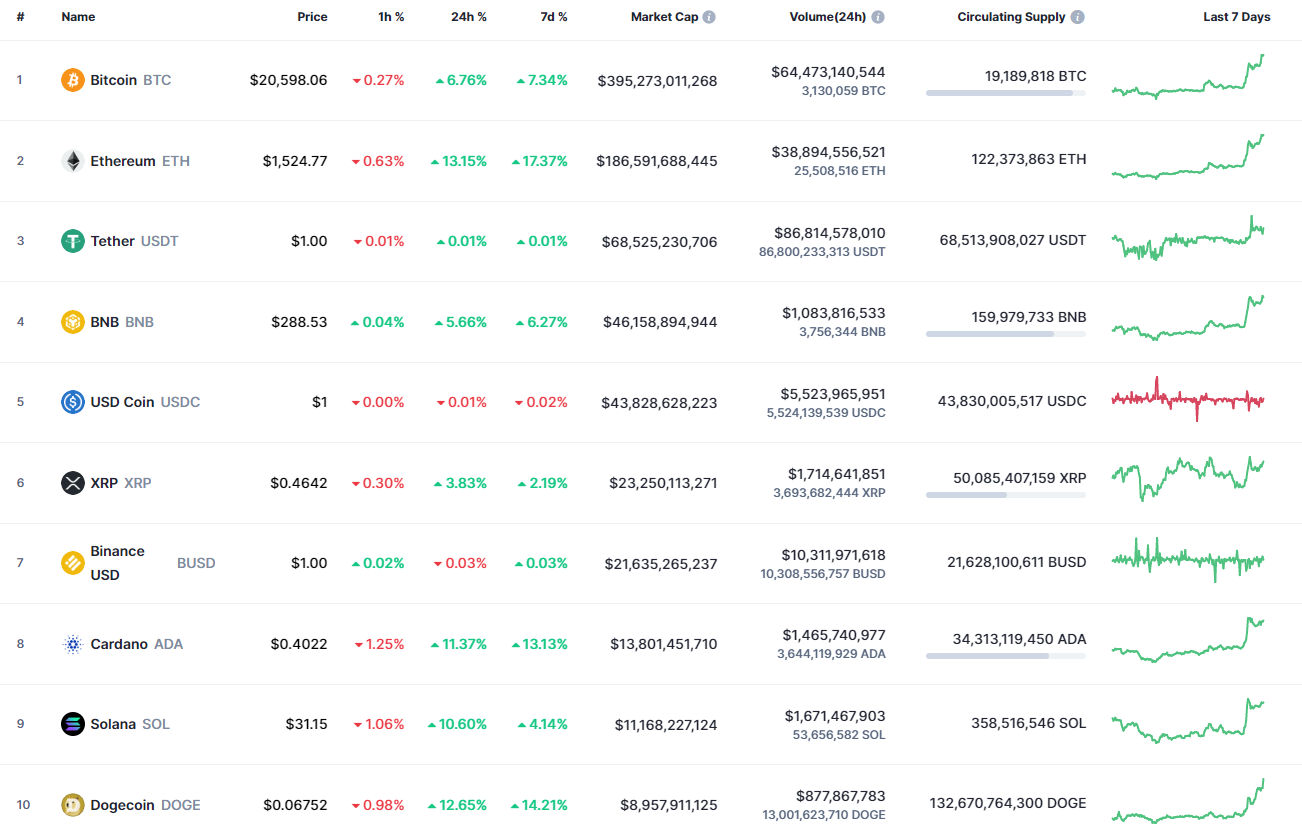The height and width of the screenshot is (839, 1302).
Task: Open the Ethereum ETH coin page link
Action: 125,160
